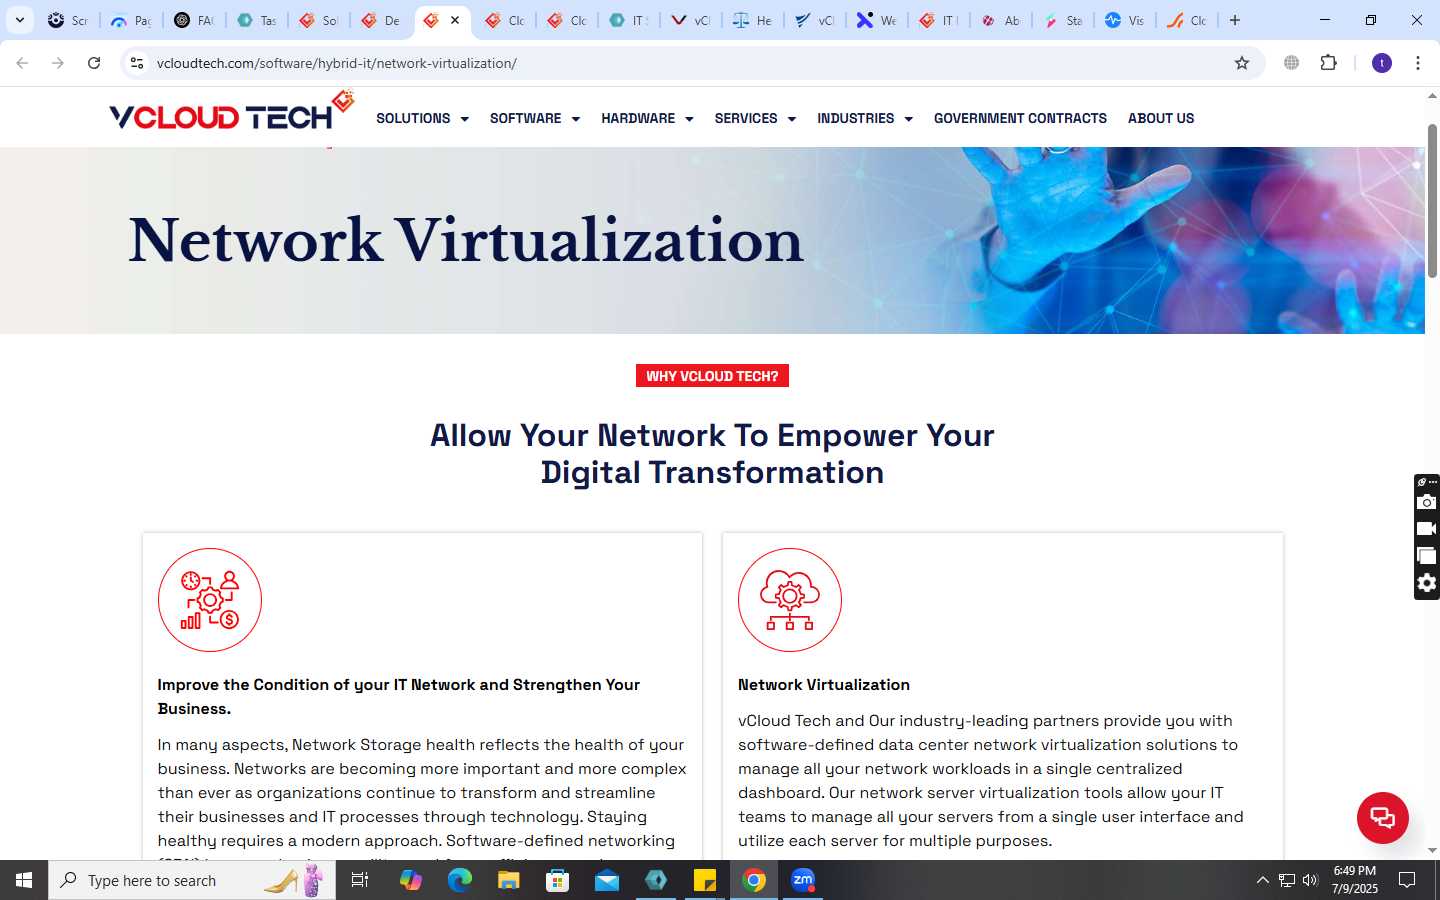1440x900 pixels.
Task: Open File Explorer from the taskbar
Action: point(509,880)
